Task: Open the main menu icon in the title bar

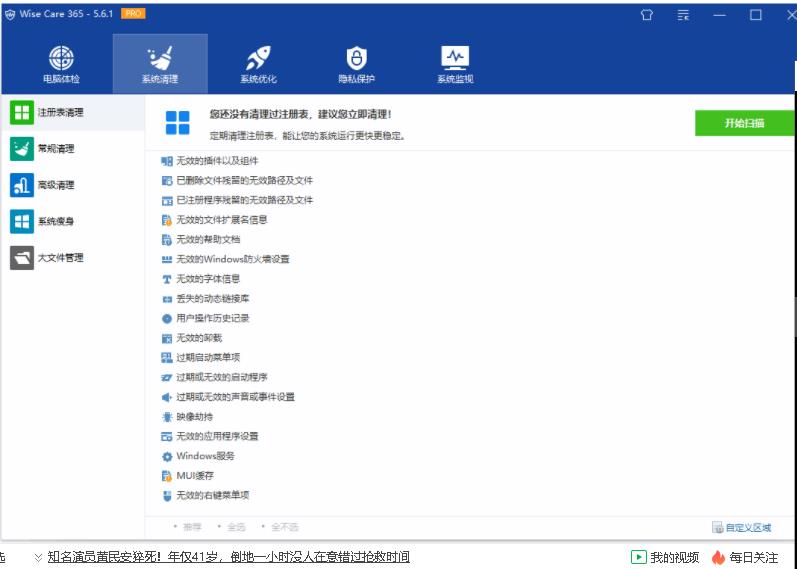Action: [683, 15]
